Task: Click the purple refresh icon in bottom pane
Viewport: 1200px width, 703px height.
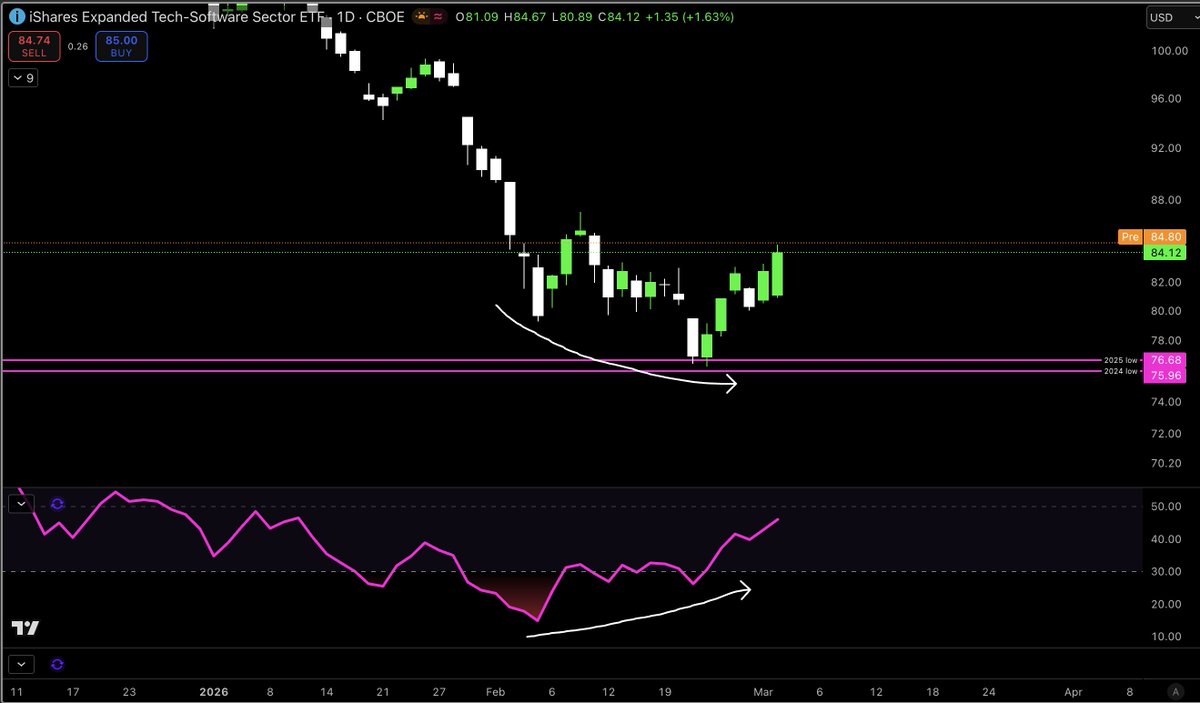Action: [x=57, y=663]
